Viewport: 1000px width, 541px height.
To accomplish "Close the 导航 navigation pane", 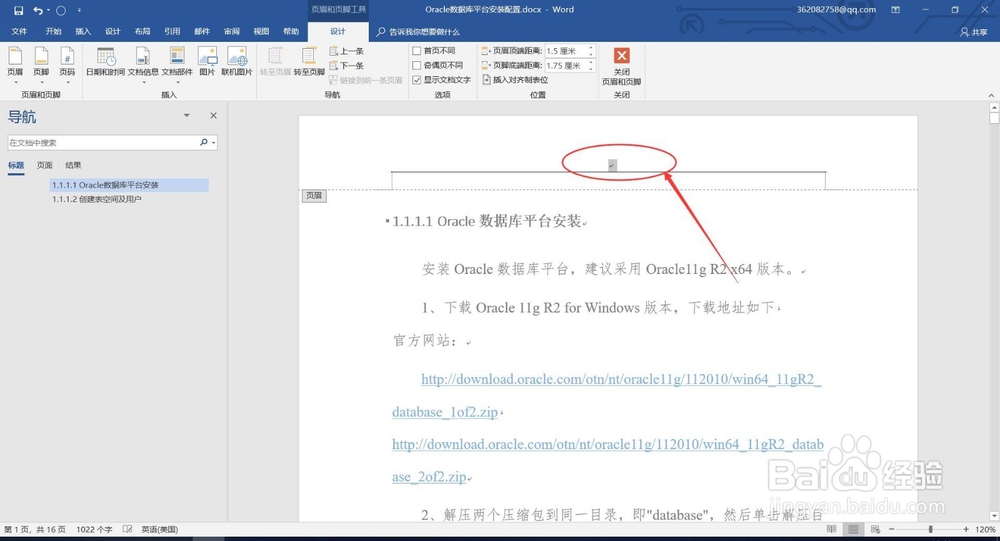I will click(x=214, y=115).
